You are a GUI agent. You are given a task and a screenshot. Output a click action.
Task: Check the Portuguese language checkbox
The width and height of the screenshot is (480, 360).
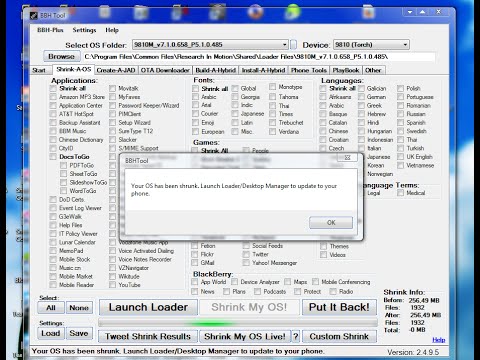[x=401, y=97]
